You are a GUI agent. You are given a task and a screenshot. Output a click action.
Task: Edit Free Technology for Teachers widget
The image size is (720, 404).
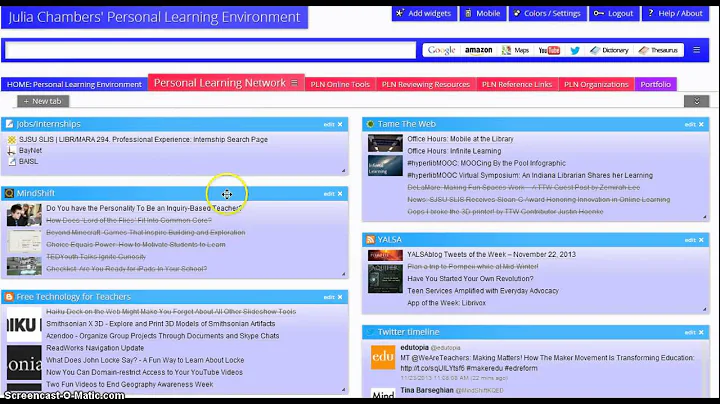[x=328, y=297]
